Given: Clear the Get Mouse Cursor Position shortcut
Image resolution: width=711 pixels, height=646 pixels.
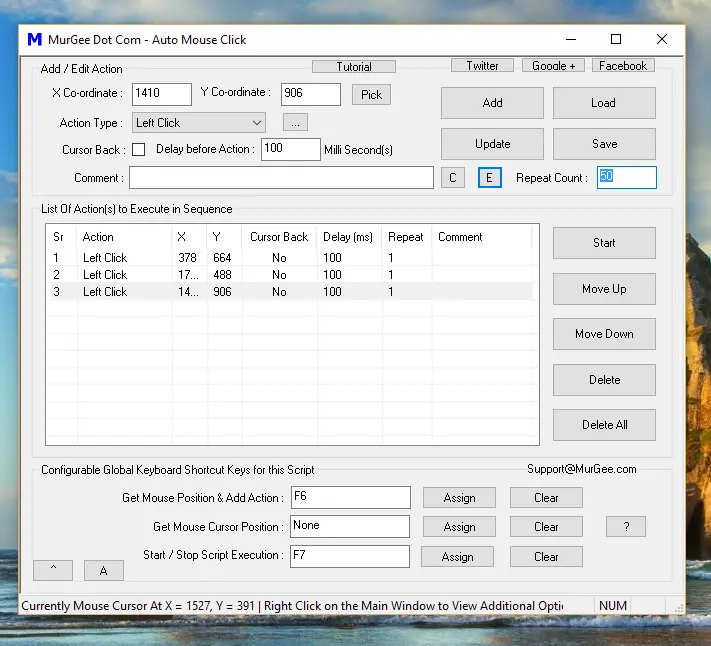Looking at the screenshot, I should (x=546, y=527).
